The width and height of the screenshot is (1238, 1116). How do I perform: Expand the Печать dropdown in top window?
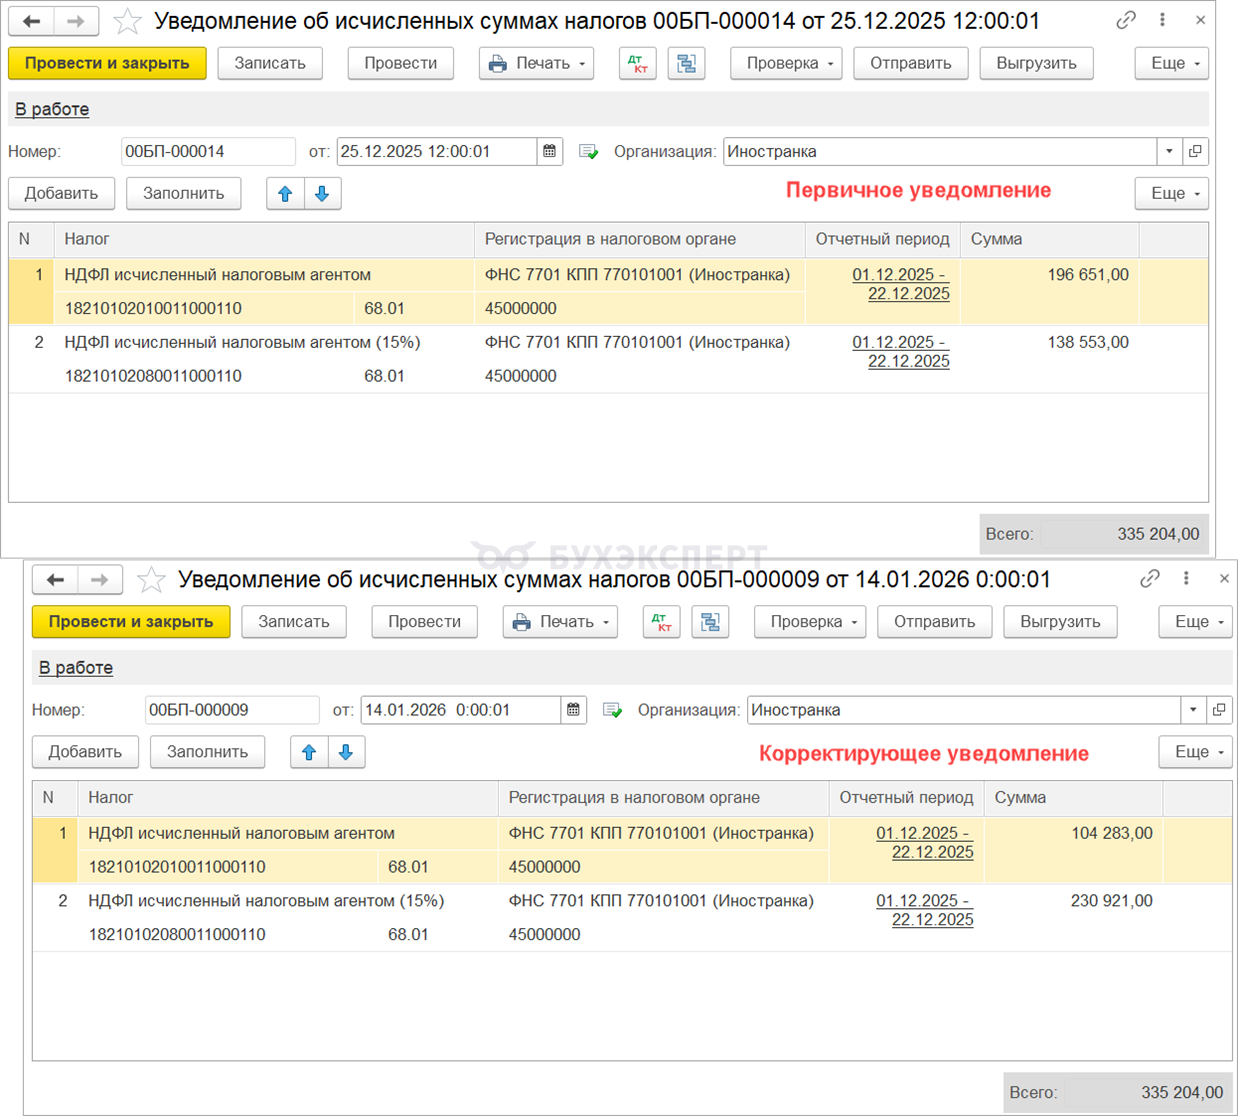click(537, 63)
